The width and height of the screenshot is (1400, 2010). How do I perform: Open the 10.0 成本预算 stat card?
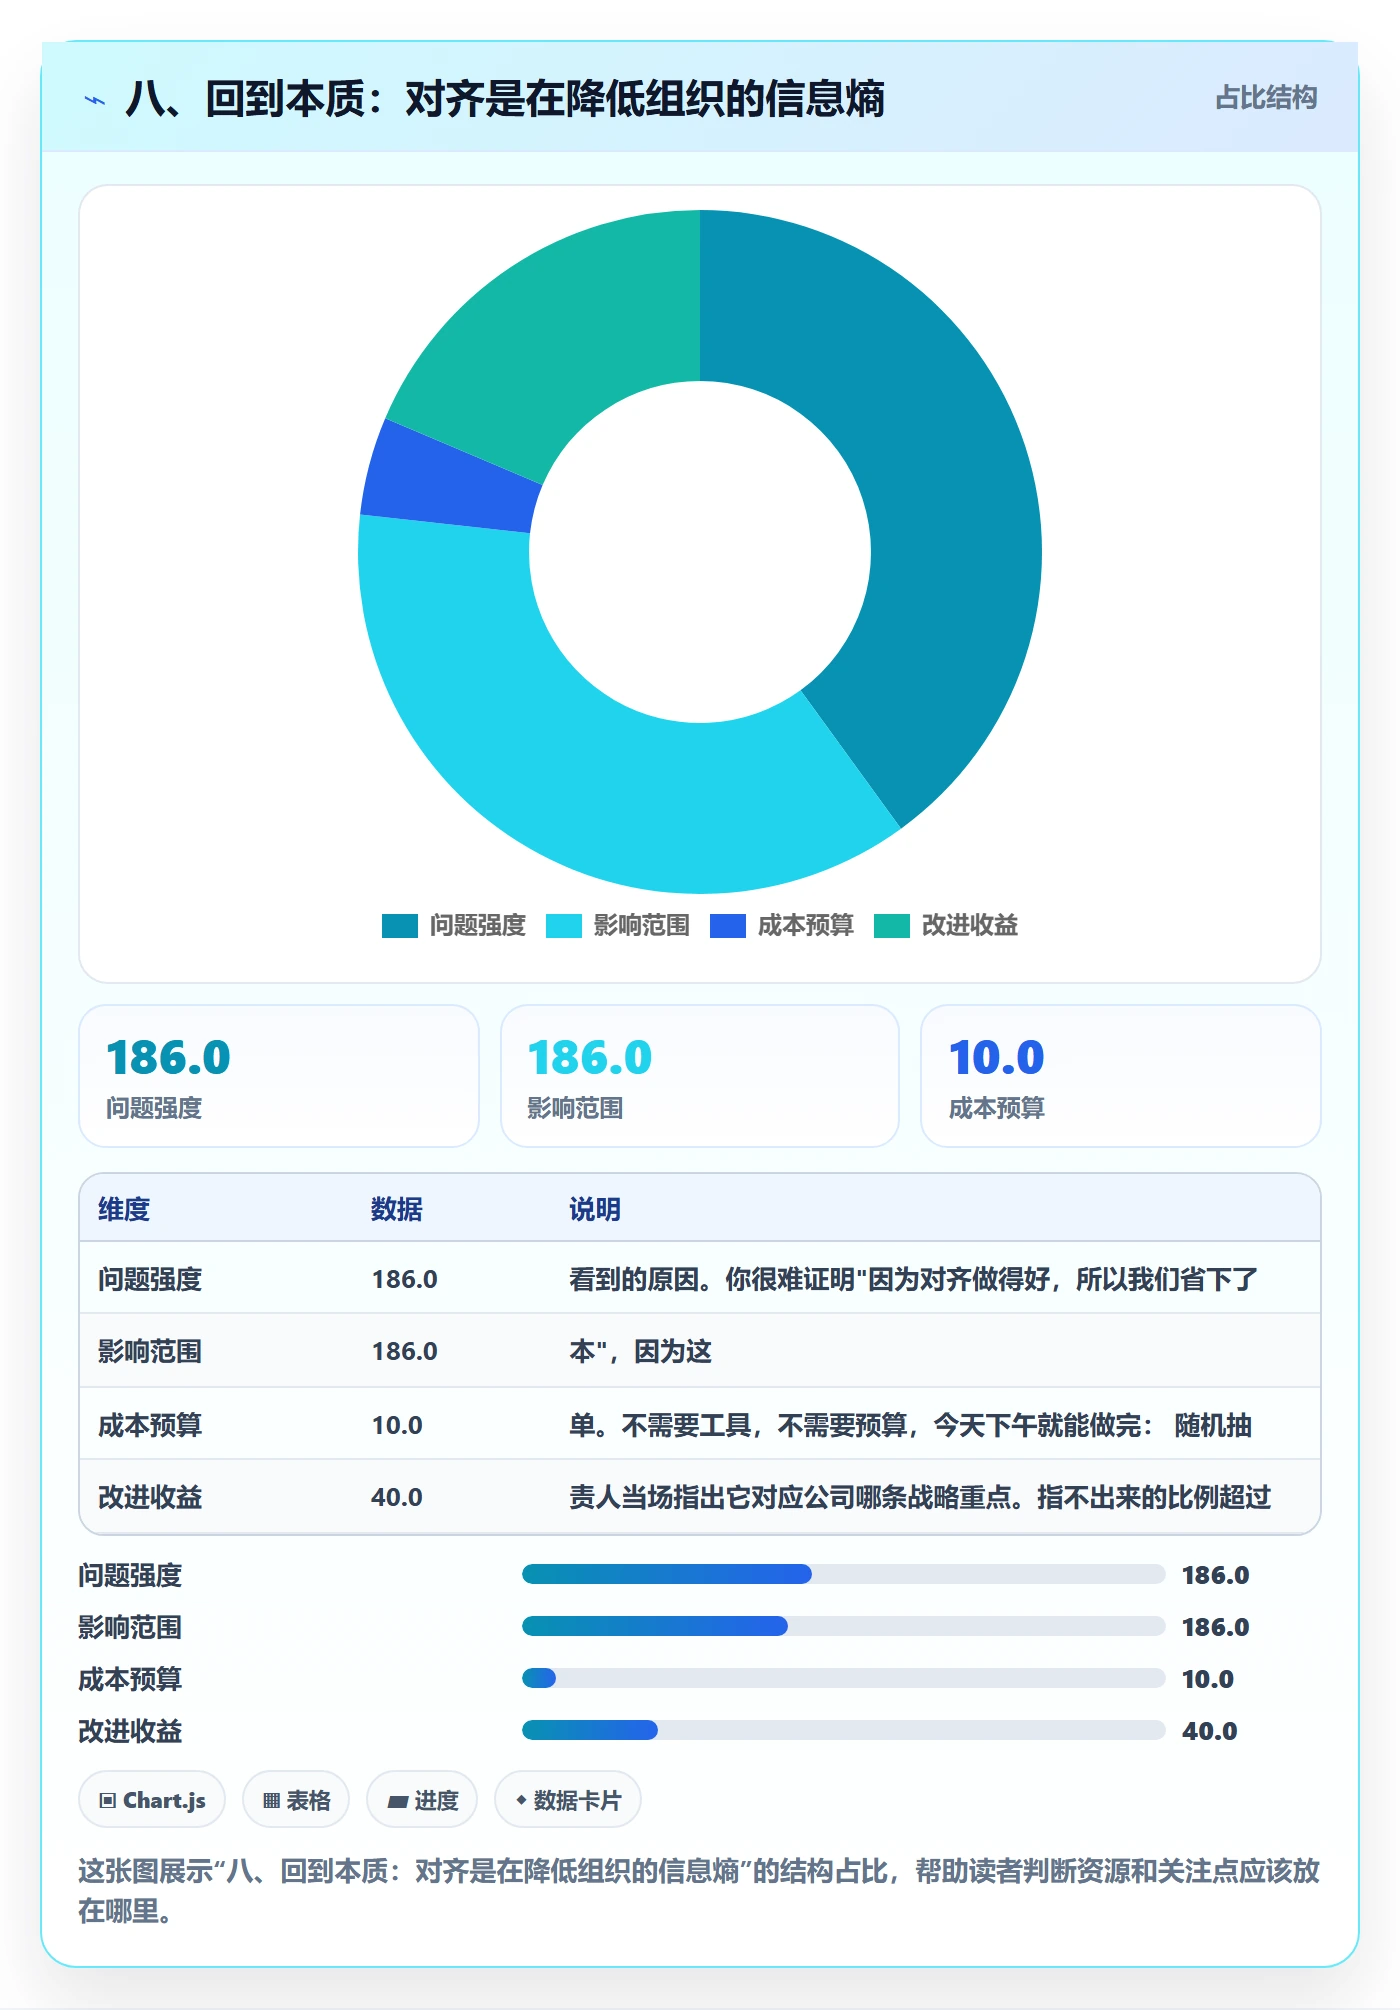coord(1121,1076)
